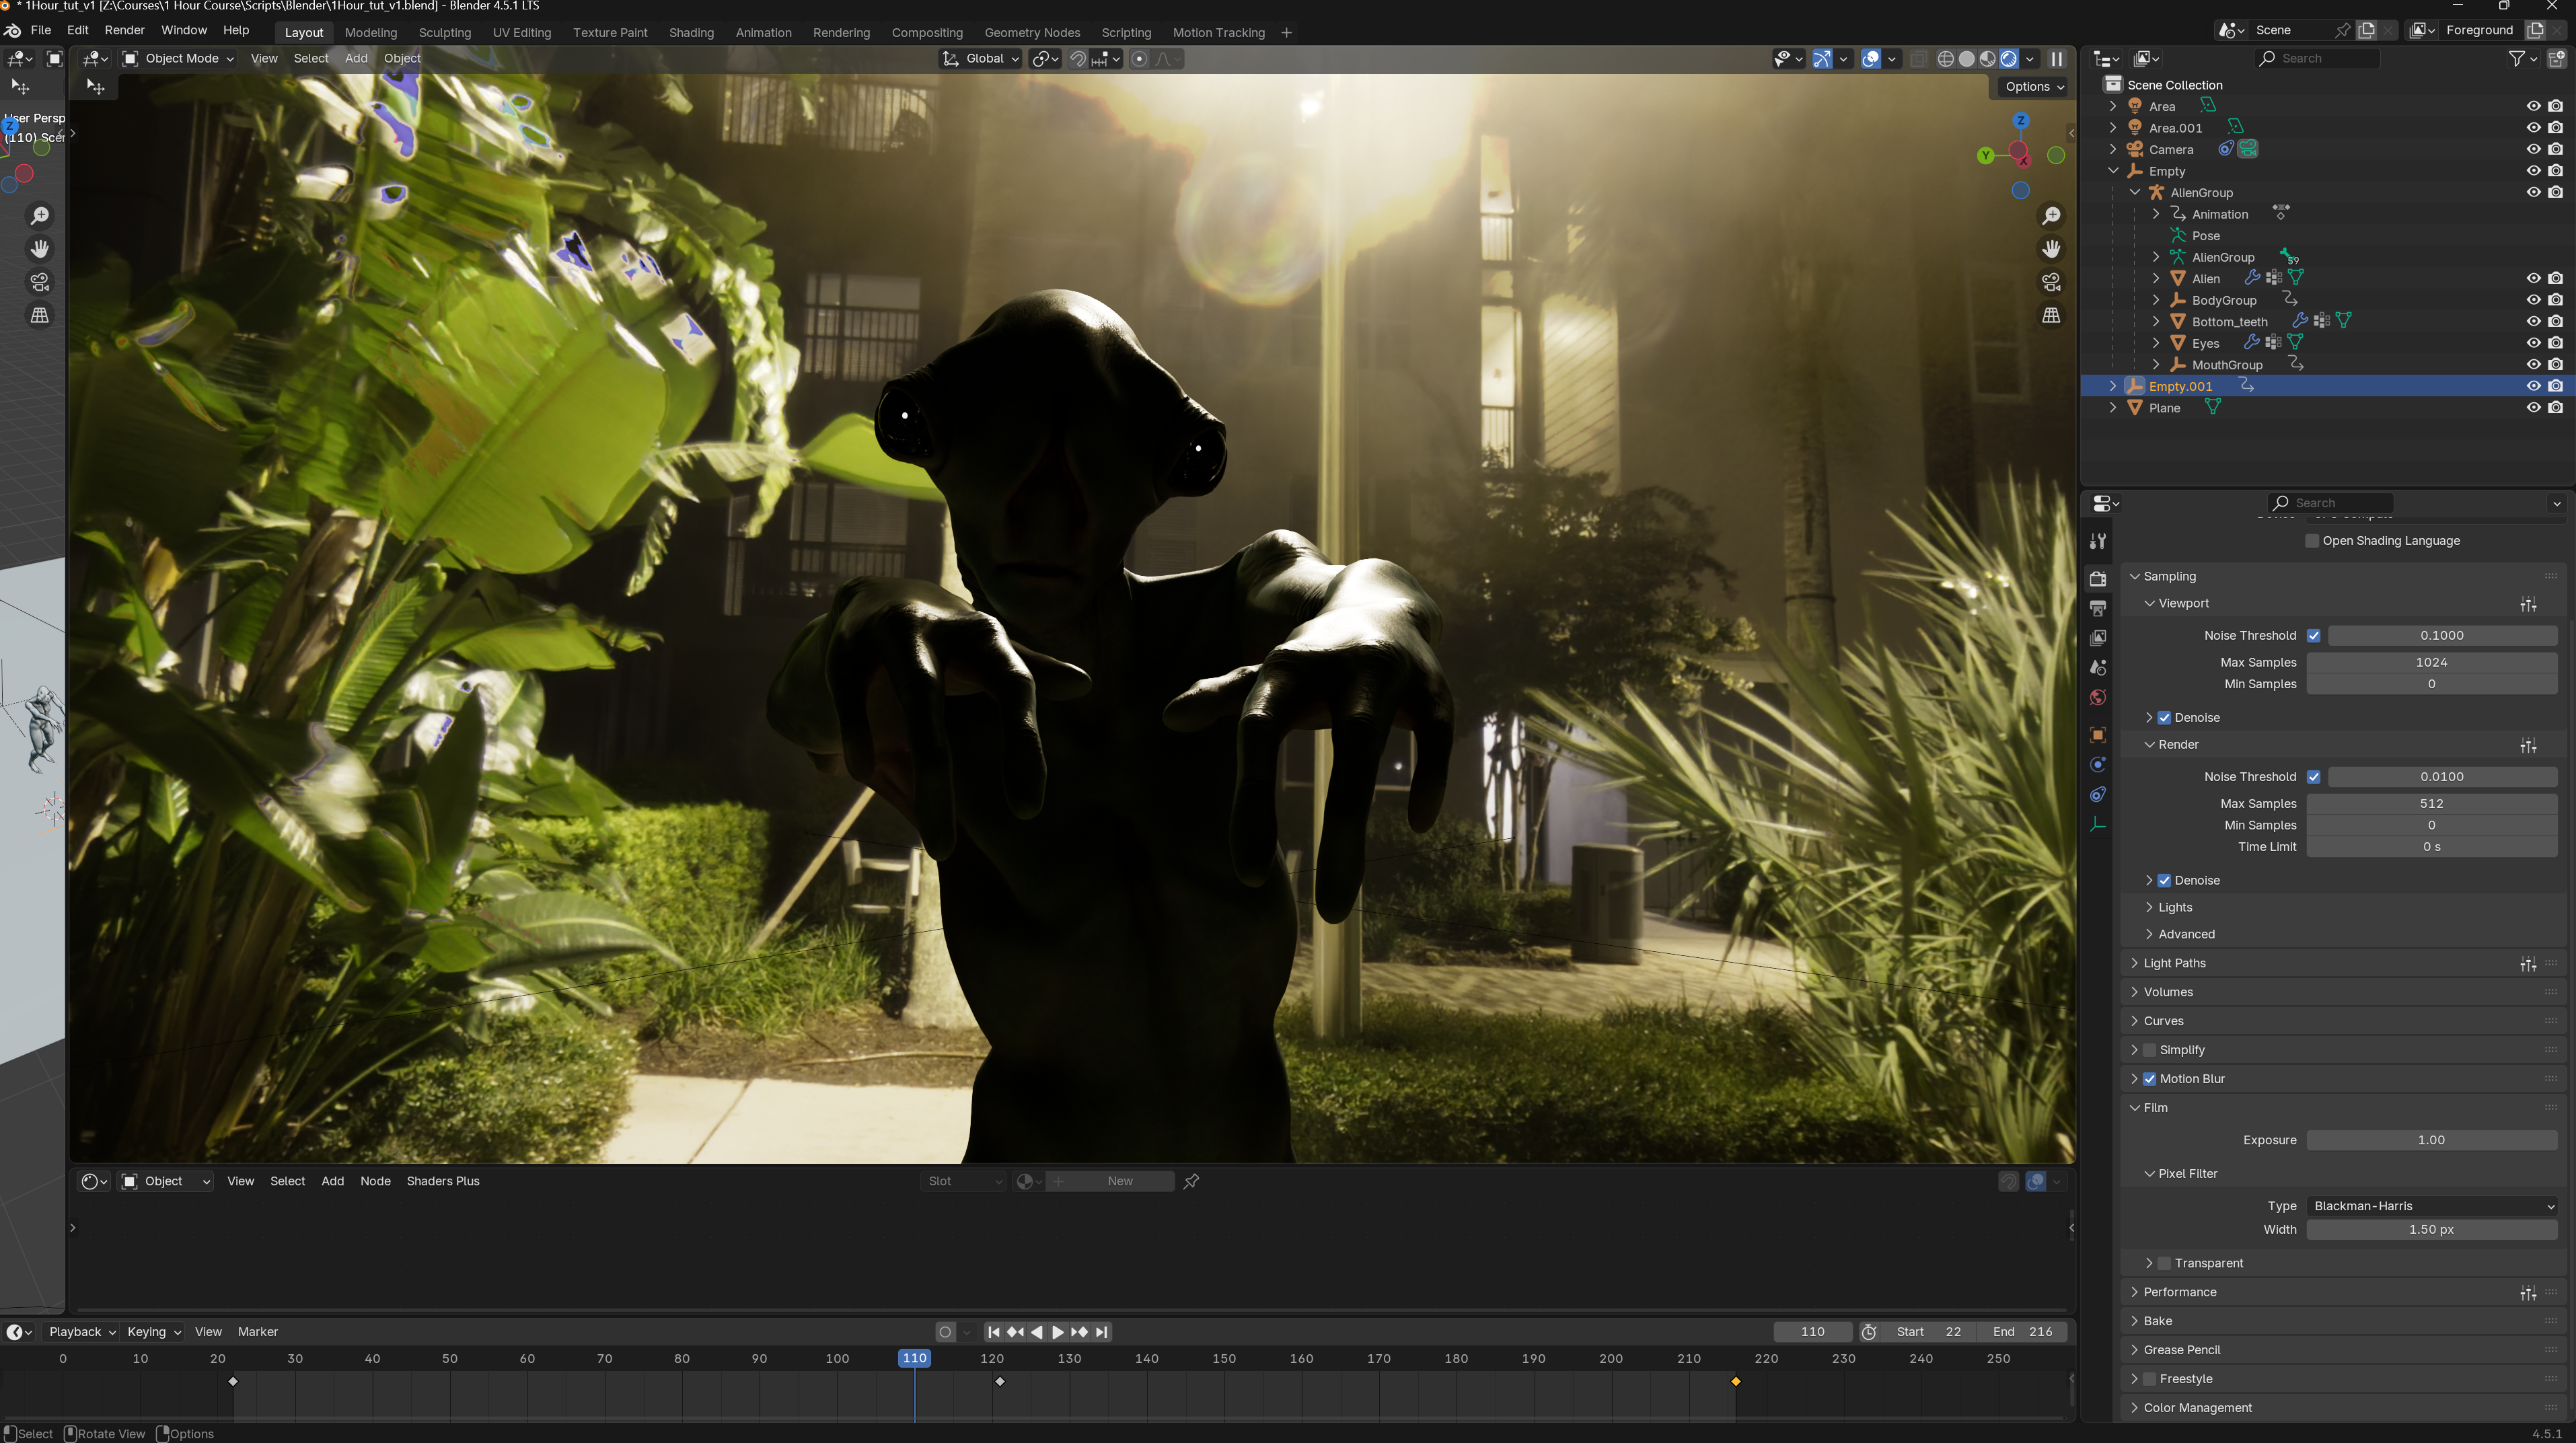Pause viewport render preview button
This screenshot has height=1443, width=2576.
point(2057,59)
